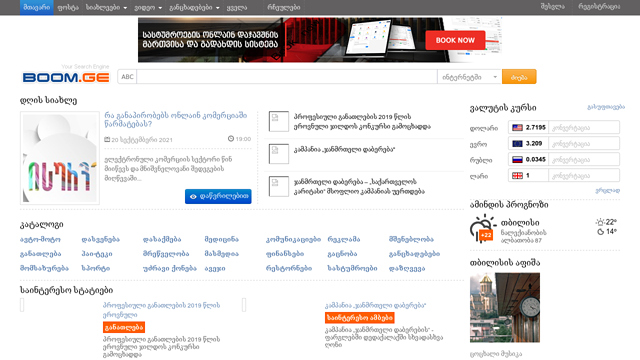Click the Georgian flag lari icon
The height and width of the screenshot is (360, 640).
pos(517,176)
